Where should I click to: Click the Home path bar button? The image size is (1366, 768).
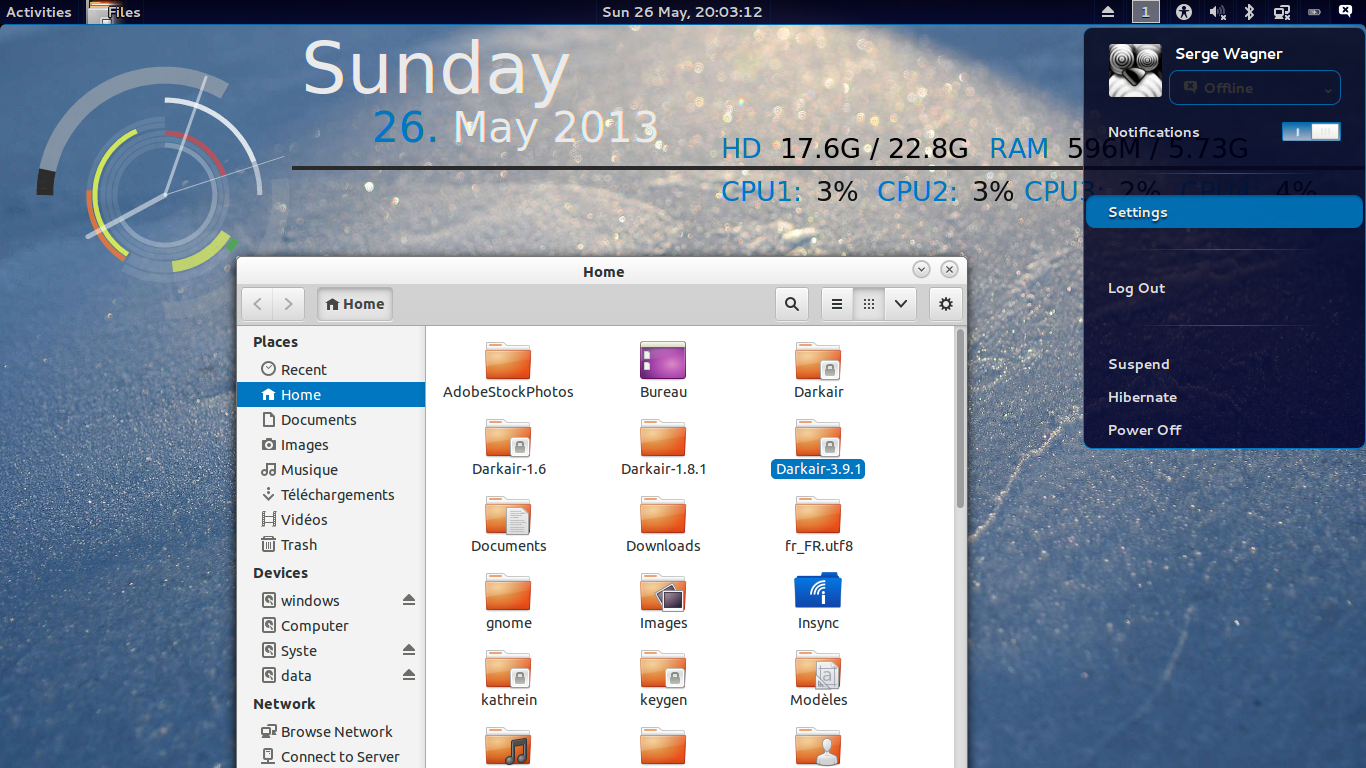[355, 304]
